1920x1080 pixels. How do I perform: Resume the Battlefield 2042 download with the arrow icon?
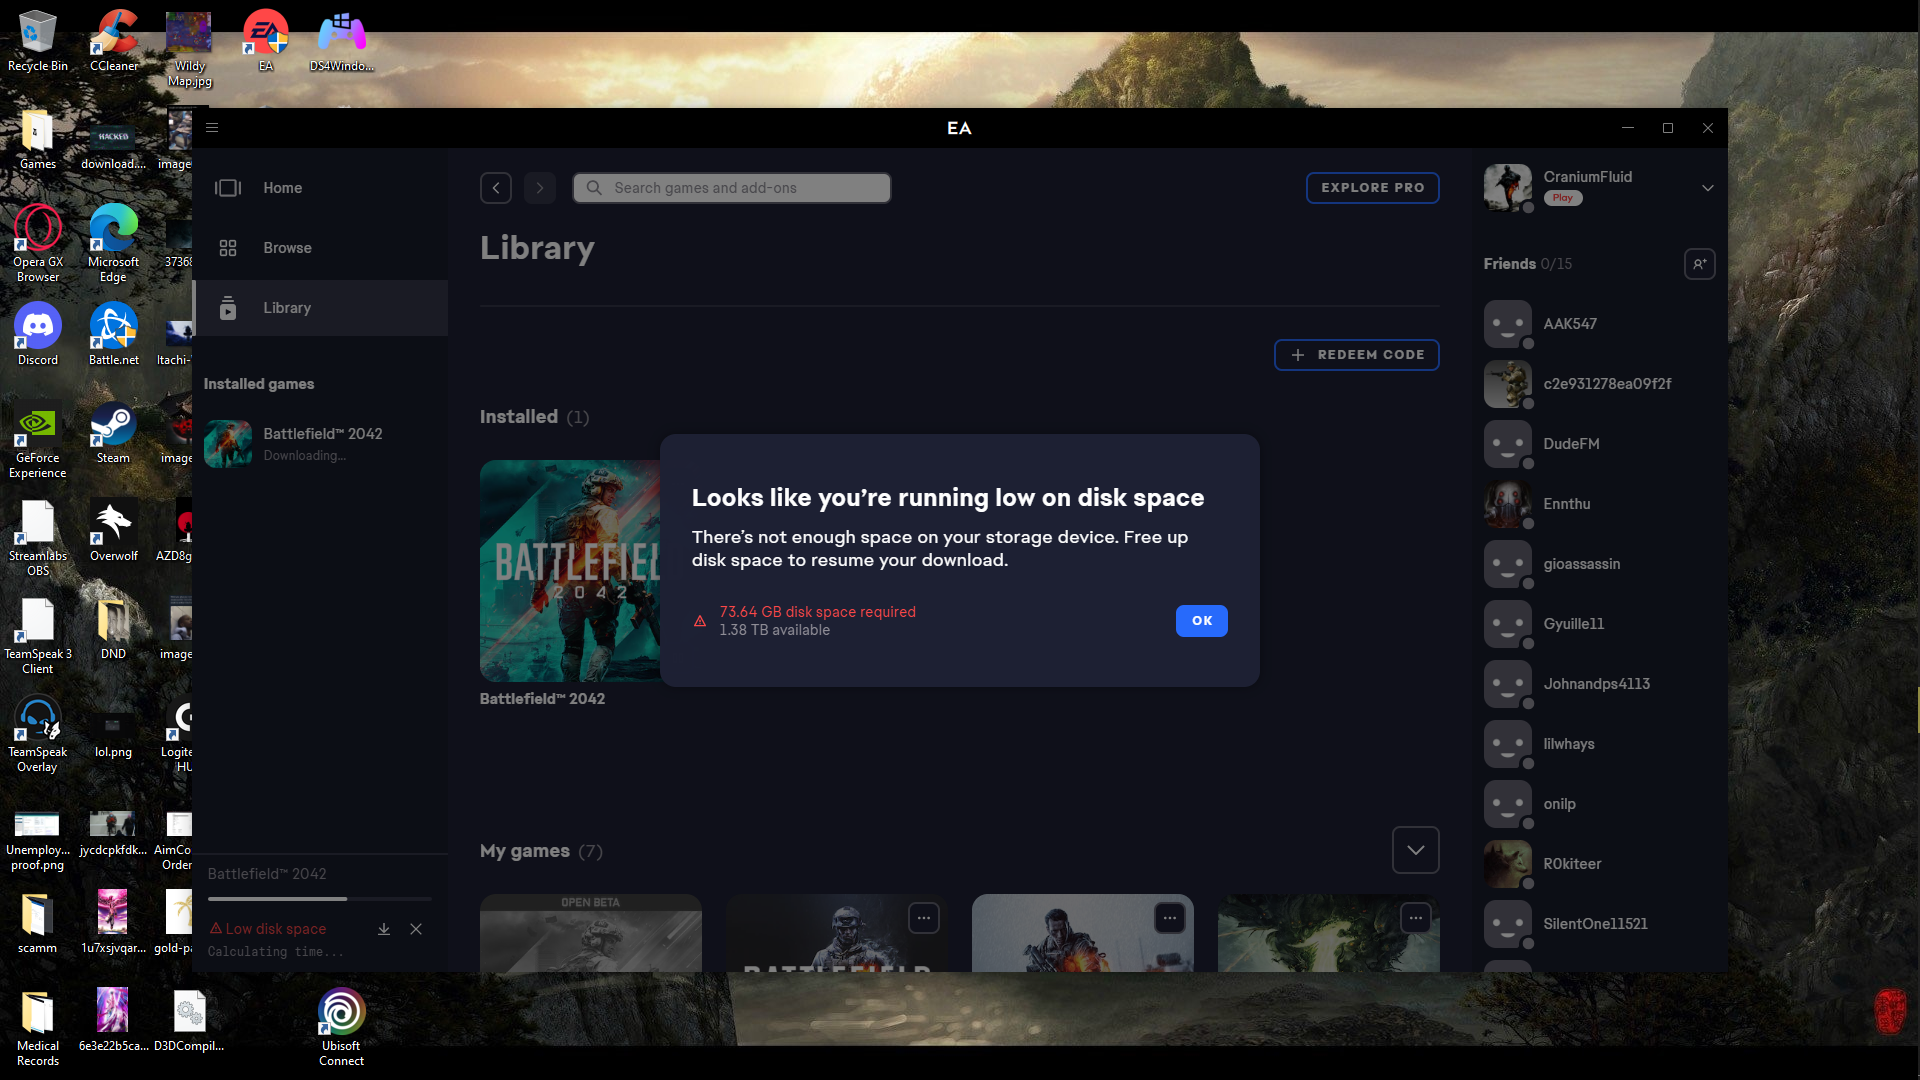point(384,929)
